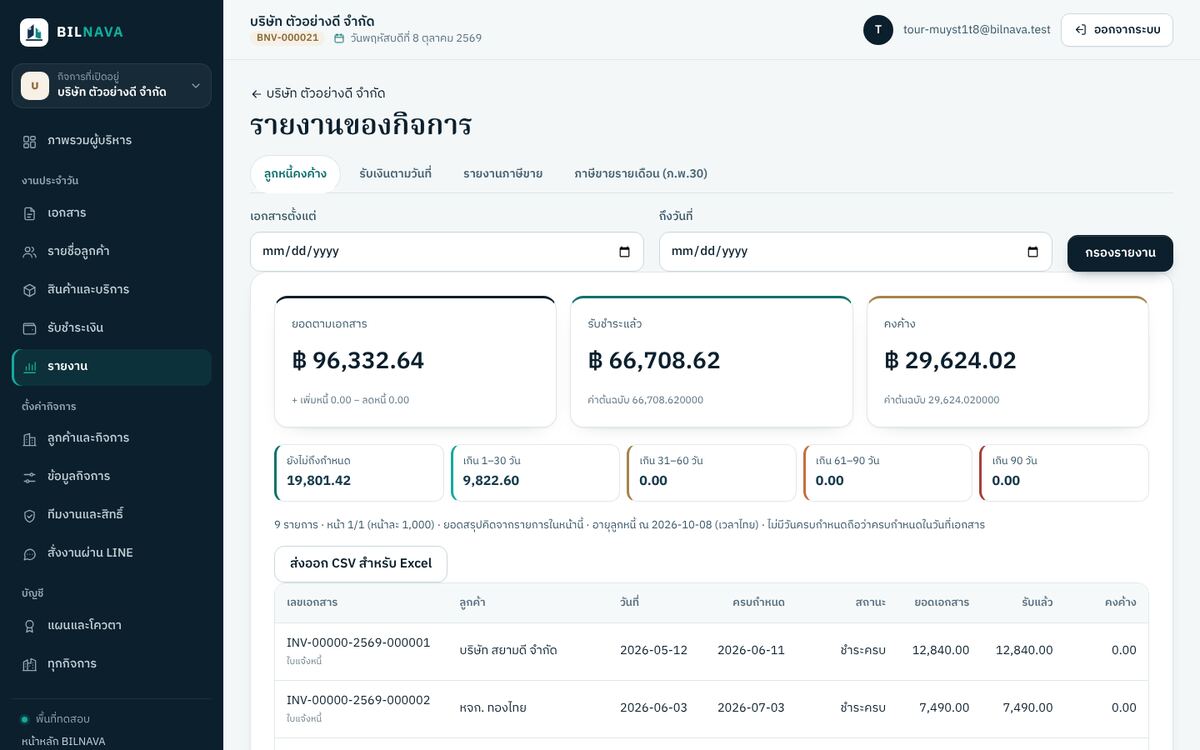Image resolution: width=1200 pixels, height=750 pixels.
Task: Click the รับชำระแล้ว ฿ 66,708.62 summary card
Action: 711,362
